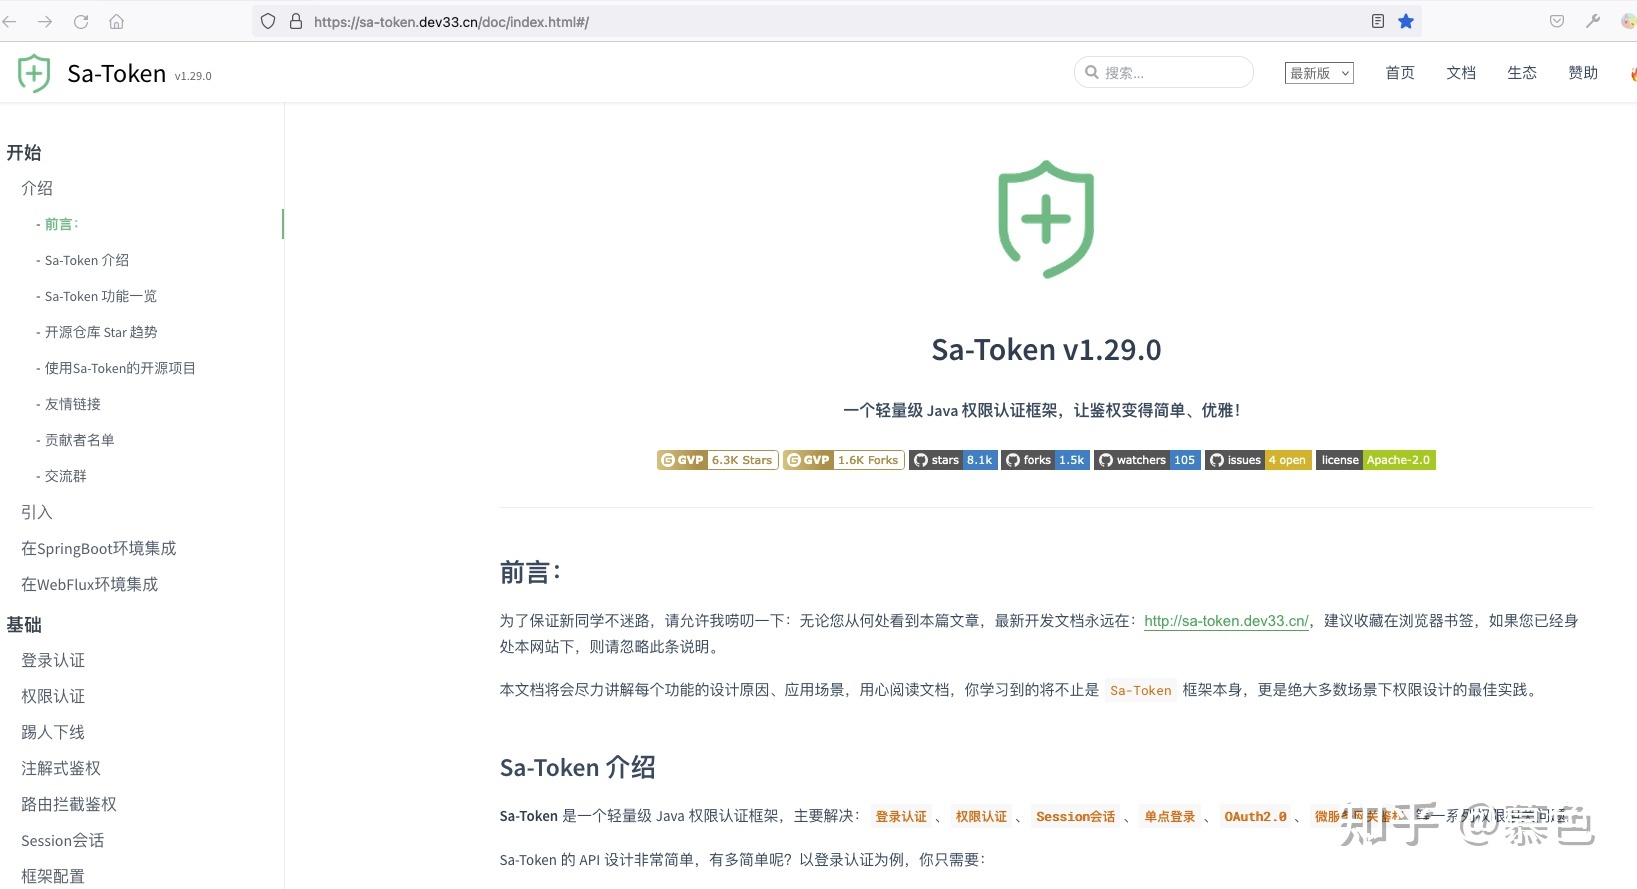Open 在SpringBoot环境集成 sidebar page

click(x=98, y=548)
